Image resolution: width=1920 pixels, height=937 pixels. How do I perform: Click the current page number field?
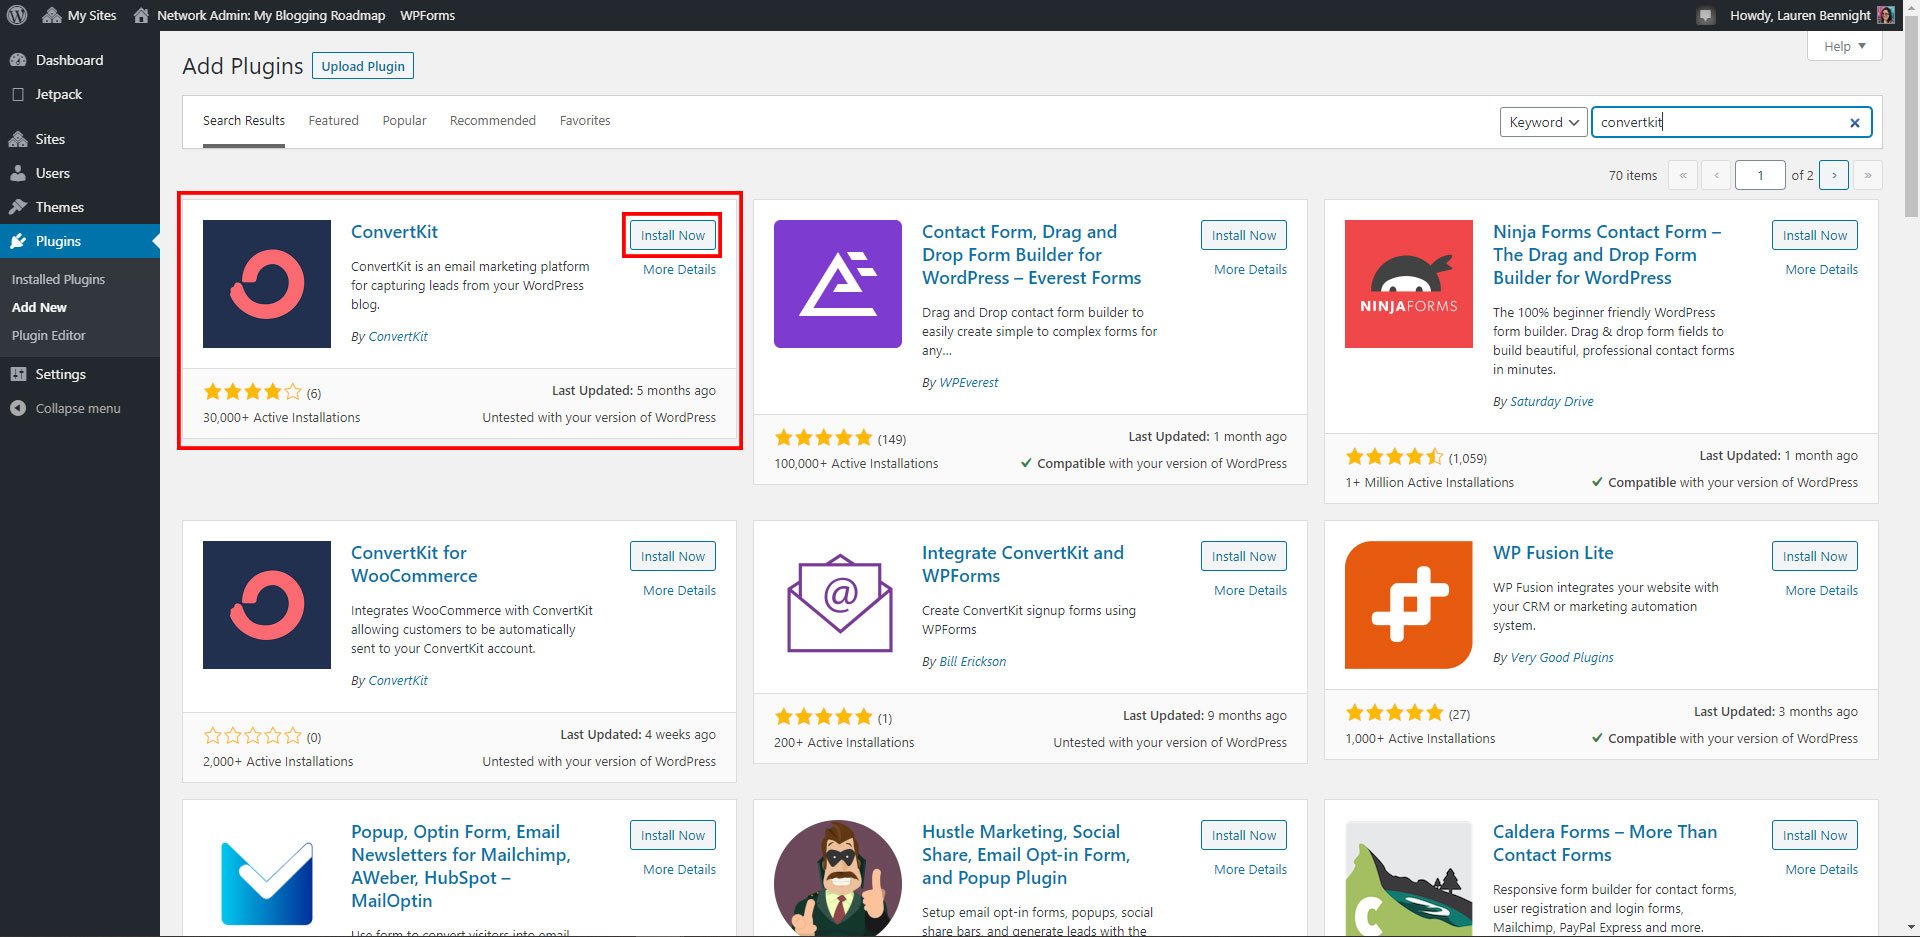click(1760, 175)
